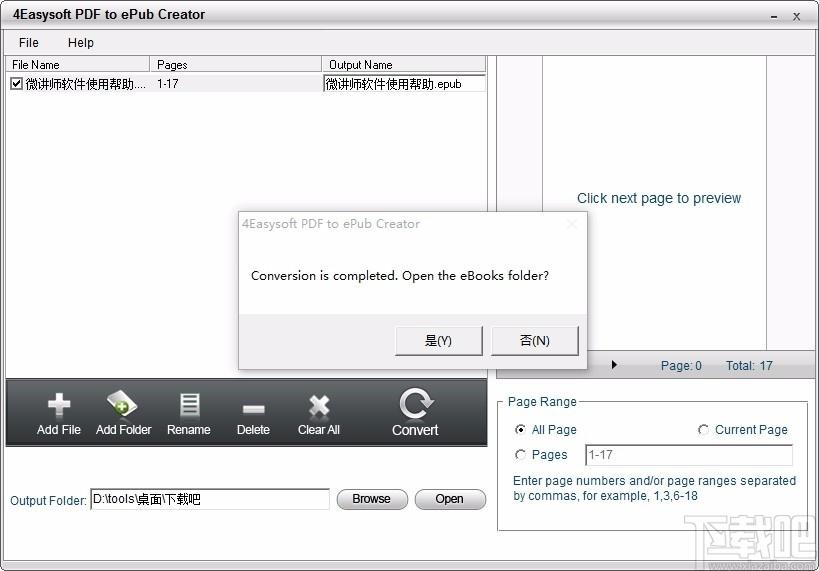The image size is (819, 571).
Task: Click the 'Total: 17' page count
Action: pos(749,366)
